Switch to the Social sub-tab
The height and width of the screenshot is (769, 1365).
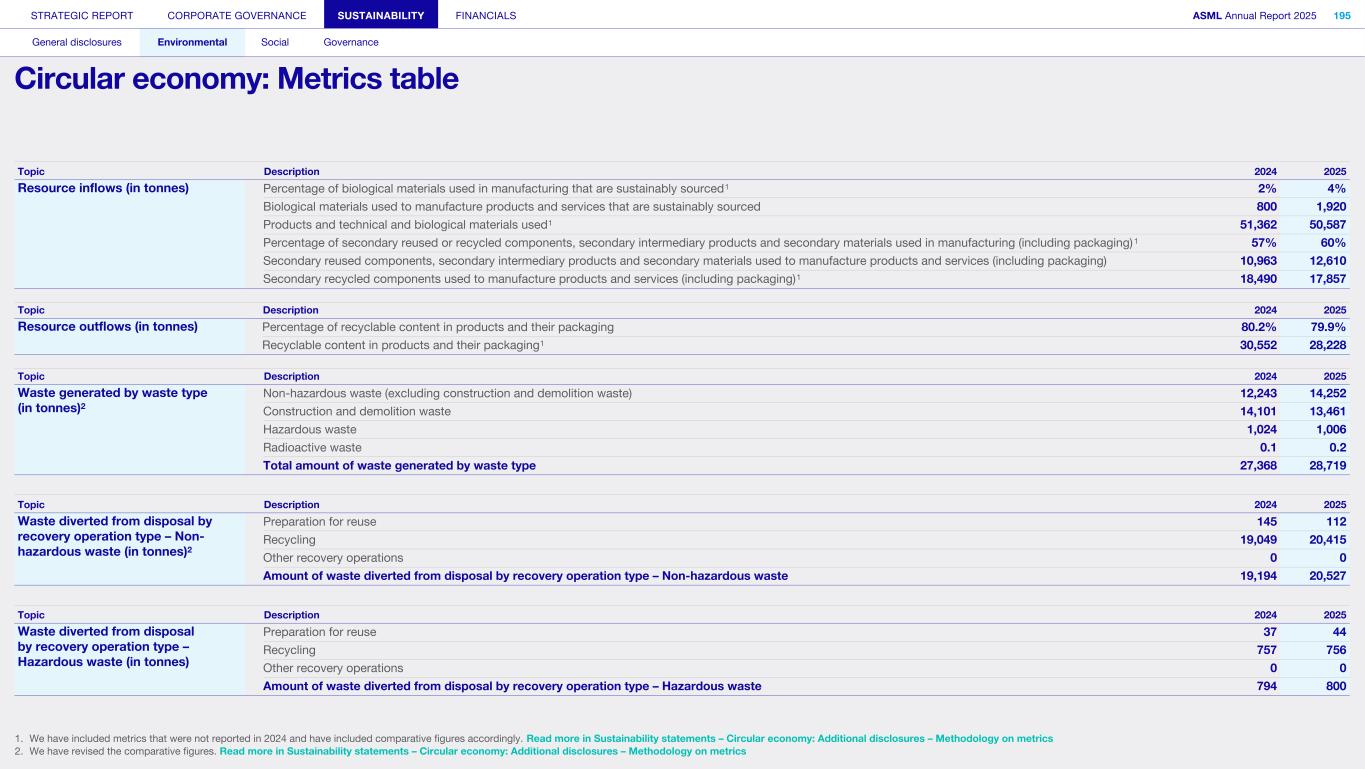pyautogui.click(x=275, y=42)
